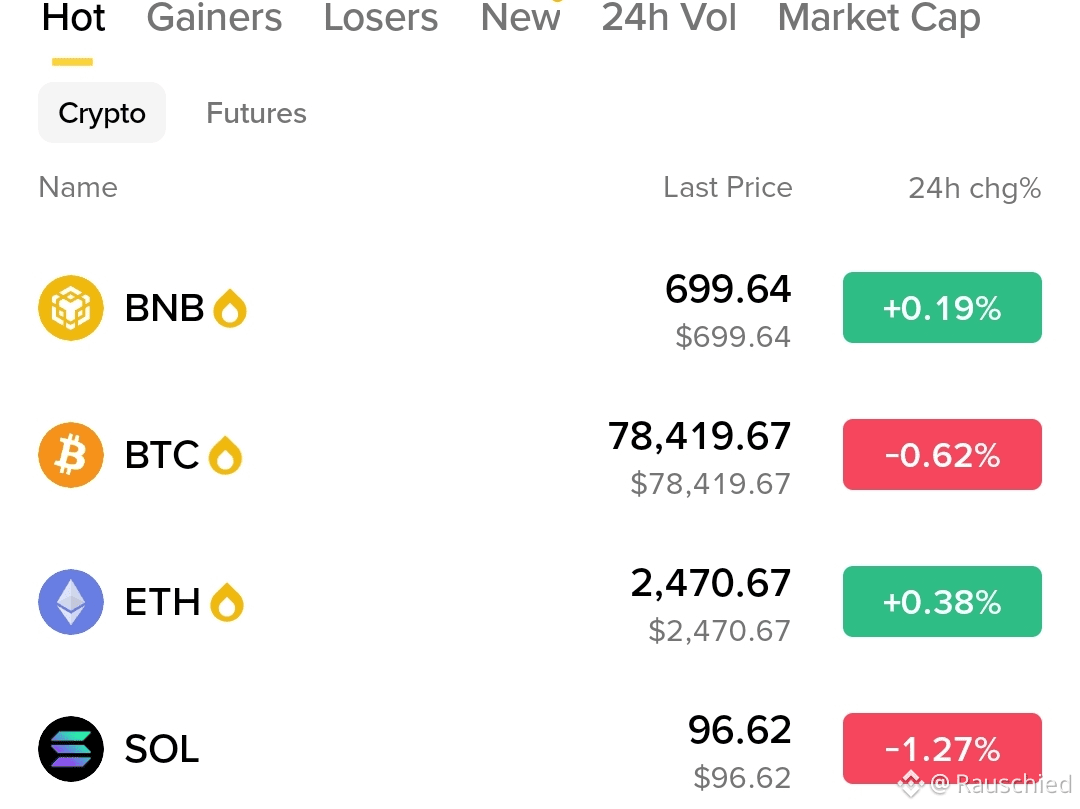Click BNB +0.19% change button

tap(942, 308)
